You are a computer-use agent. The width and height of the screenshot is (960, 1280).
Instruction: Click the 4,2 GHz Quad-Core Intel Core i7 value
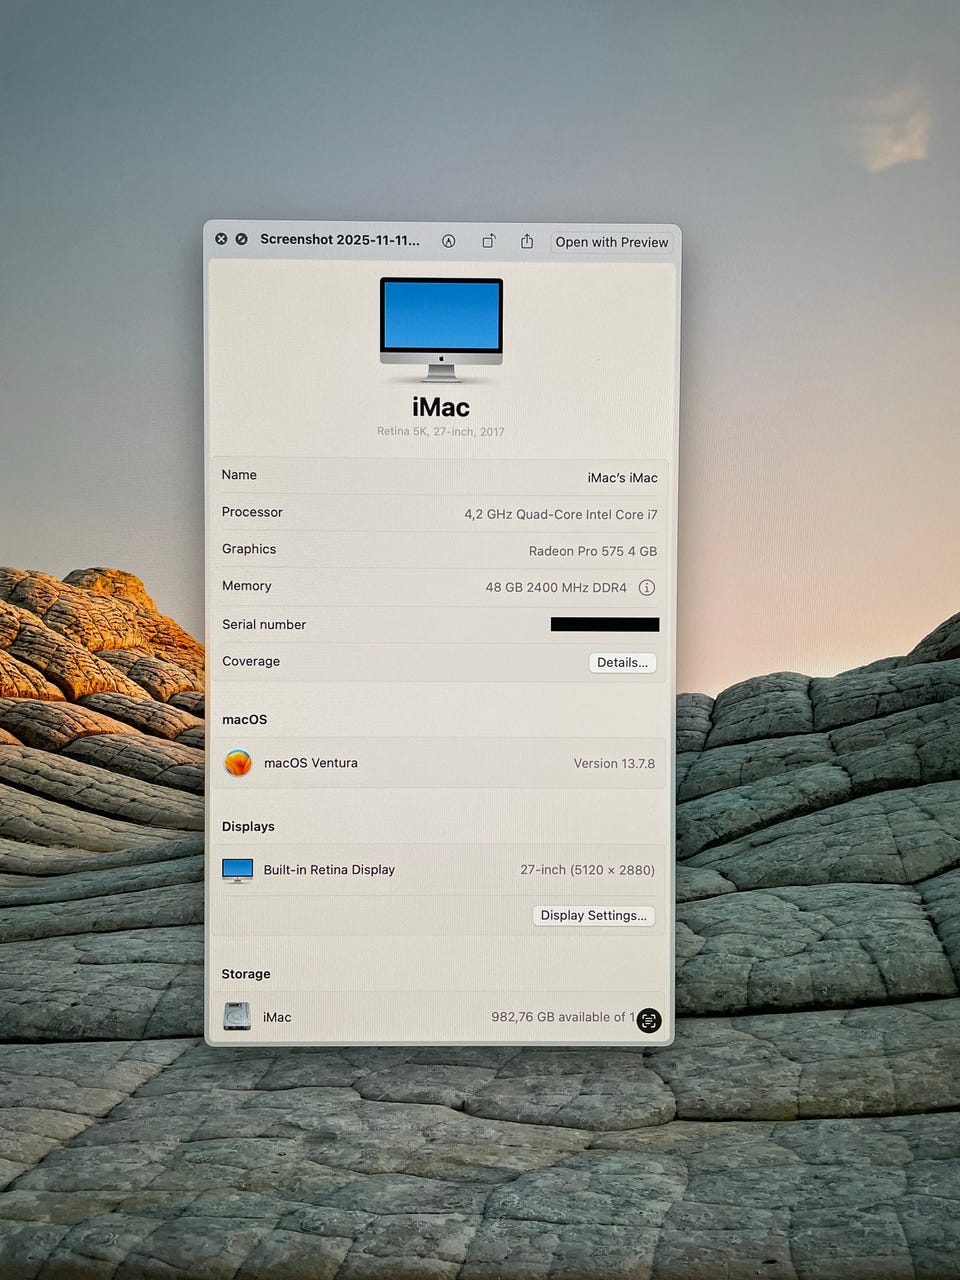tap(561, 515)
